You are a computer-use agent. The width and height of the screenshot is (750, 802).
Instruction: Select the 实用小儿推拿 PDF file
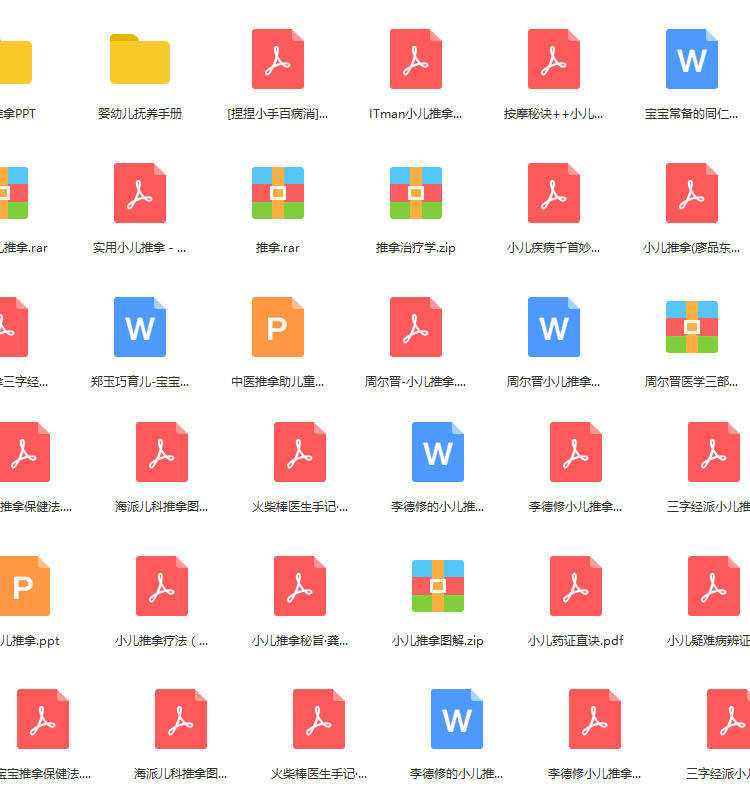(140, 193)
